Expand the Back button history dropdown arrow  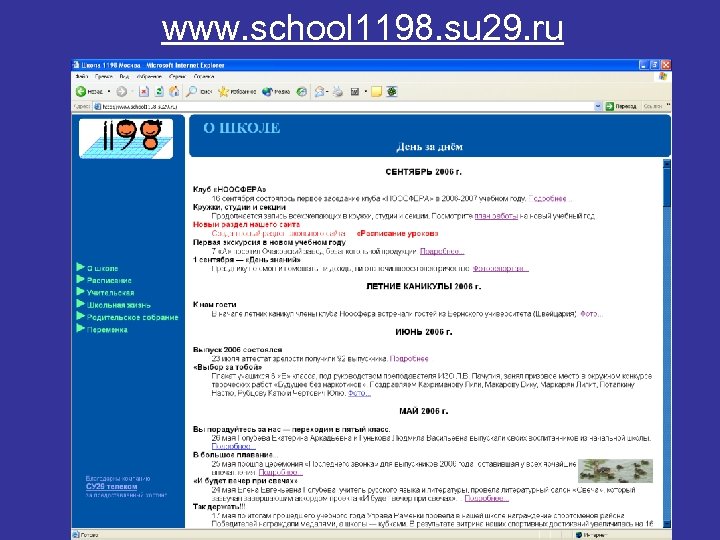point(109,92)
